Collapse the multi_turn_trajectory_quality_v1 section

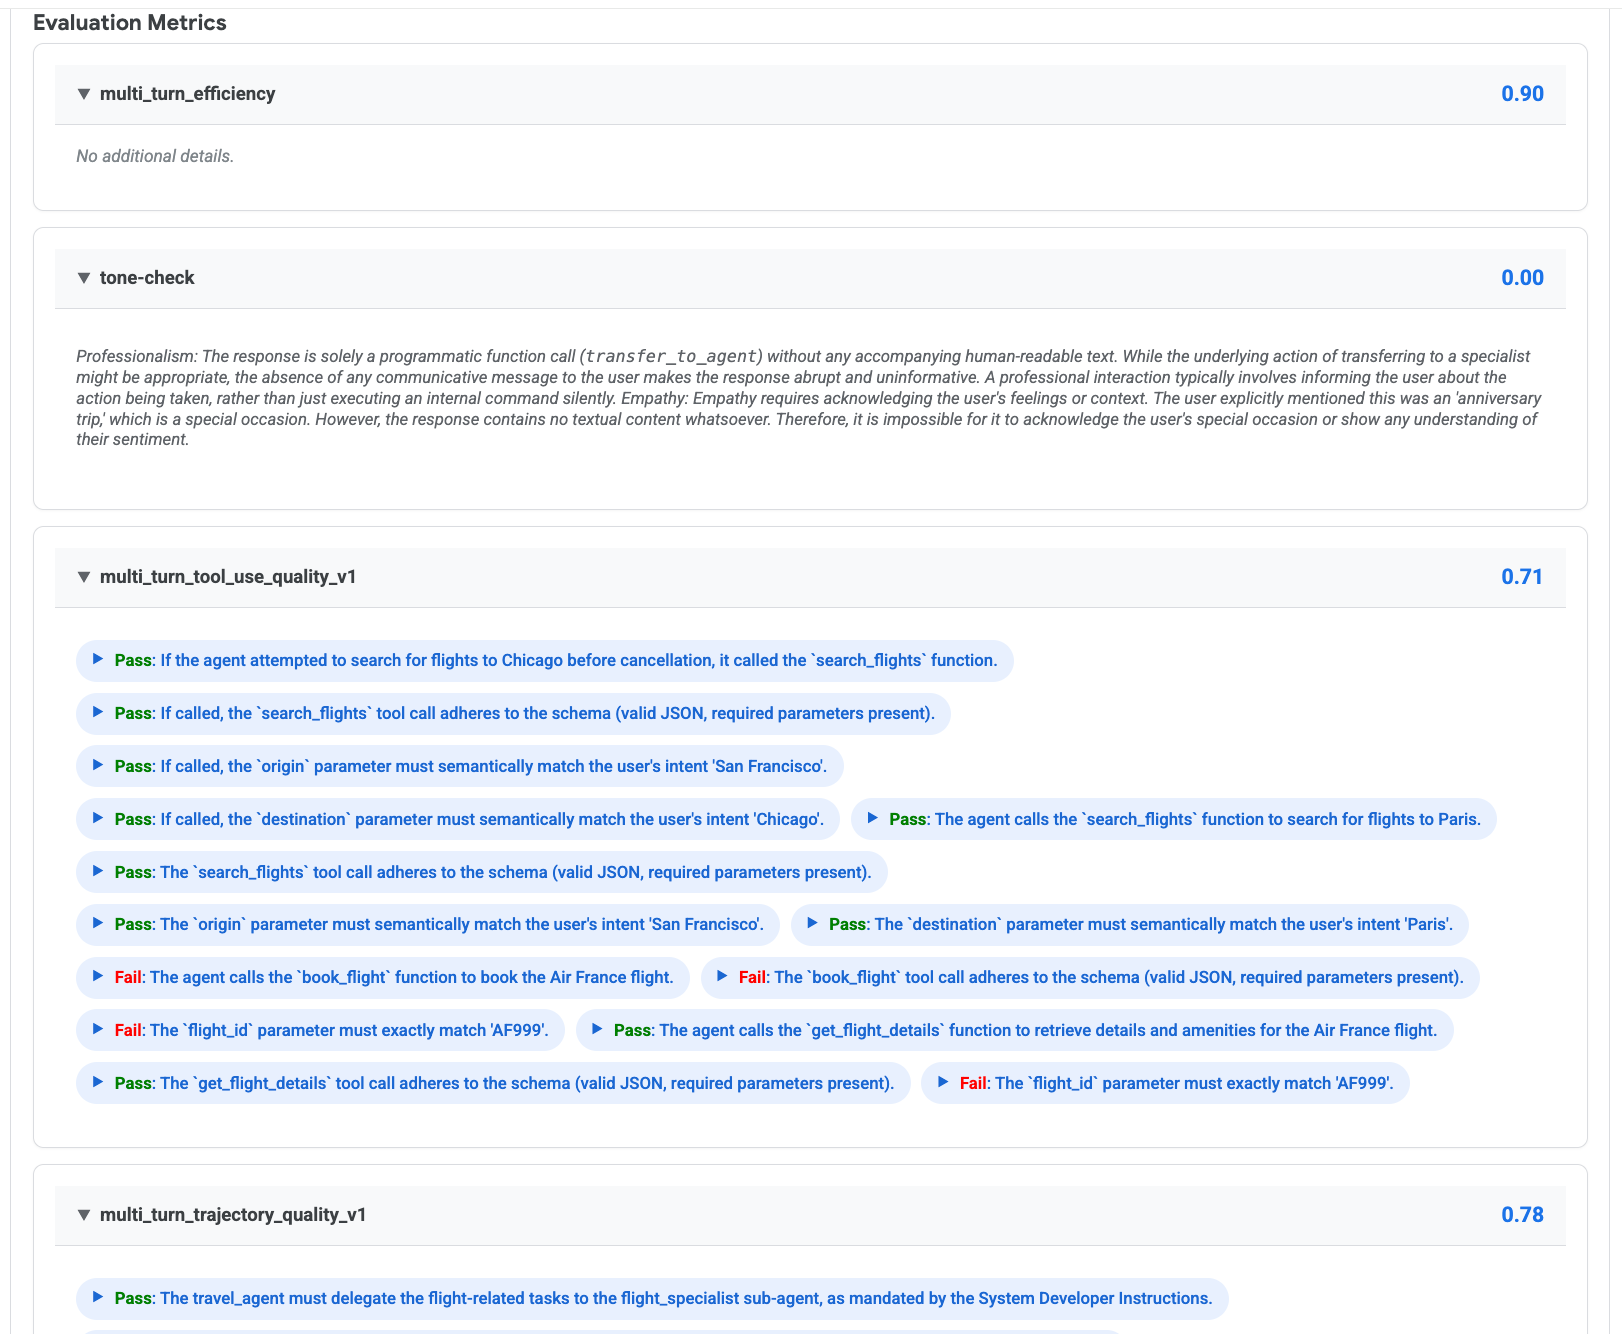(x=84, y=1215)
